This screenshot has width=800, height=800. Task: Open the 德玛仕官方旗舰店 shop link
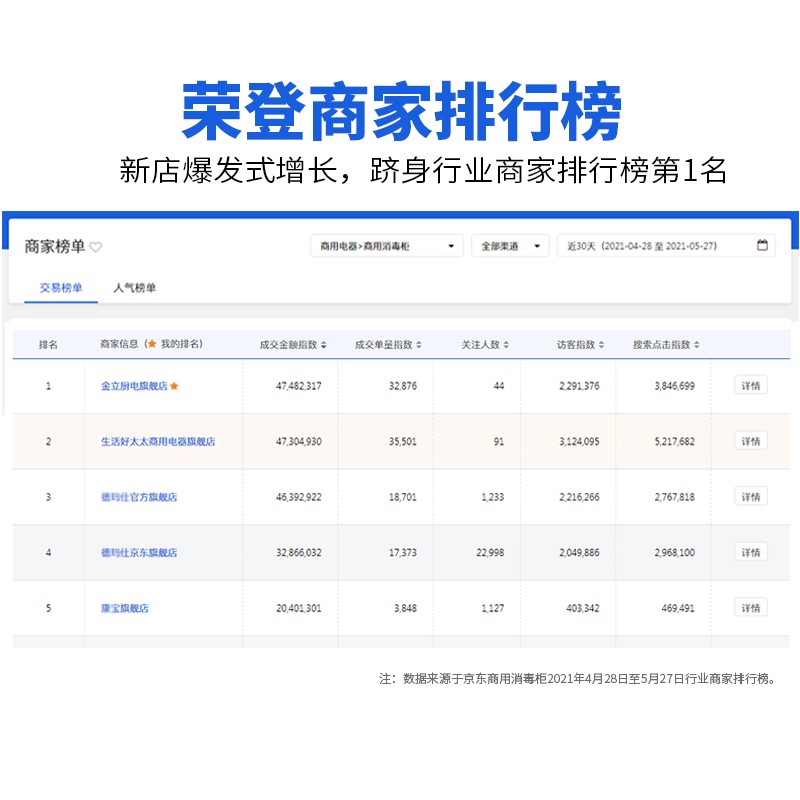coord(139,497)
